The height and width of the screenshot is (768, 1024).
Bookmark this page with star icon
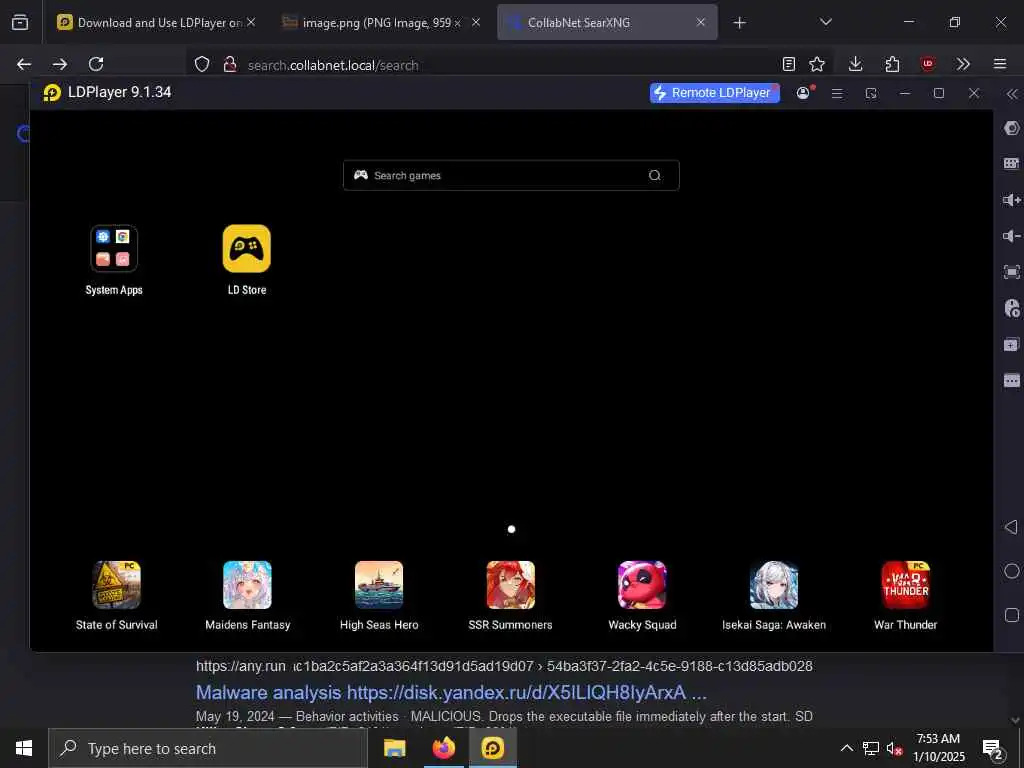pyautogui.click(x=817, y=64)
